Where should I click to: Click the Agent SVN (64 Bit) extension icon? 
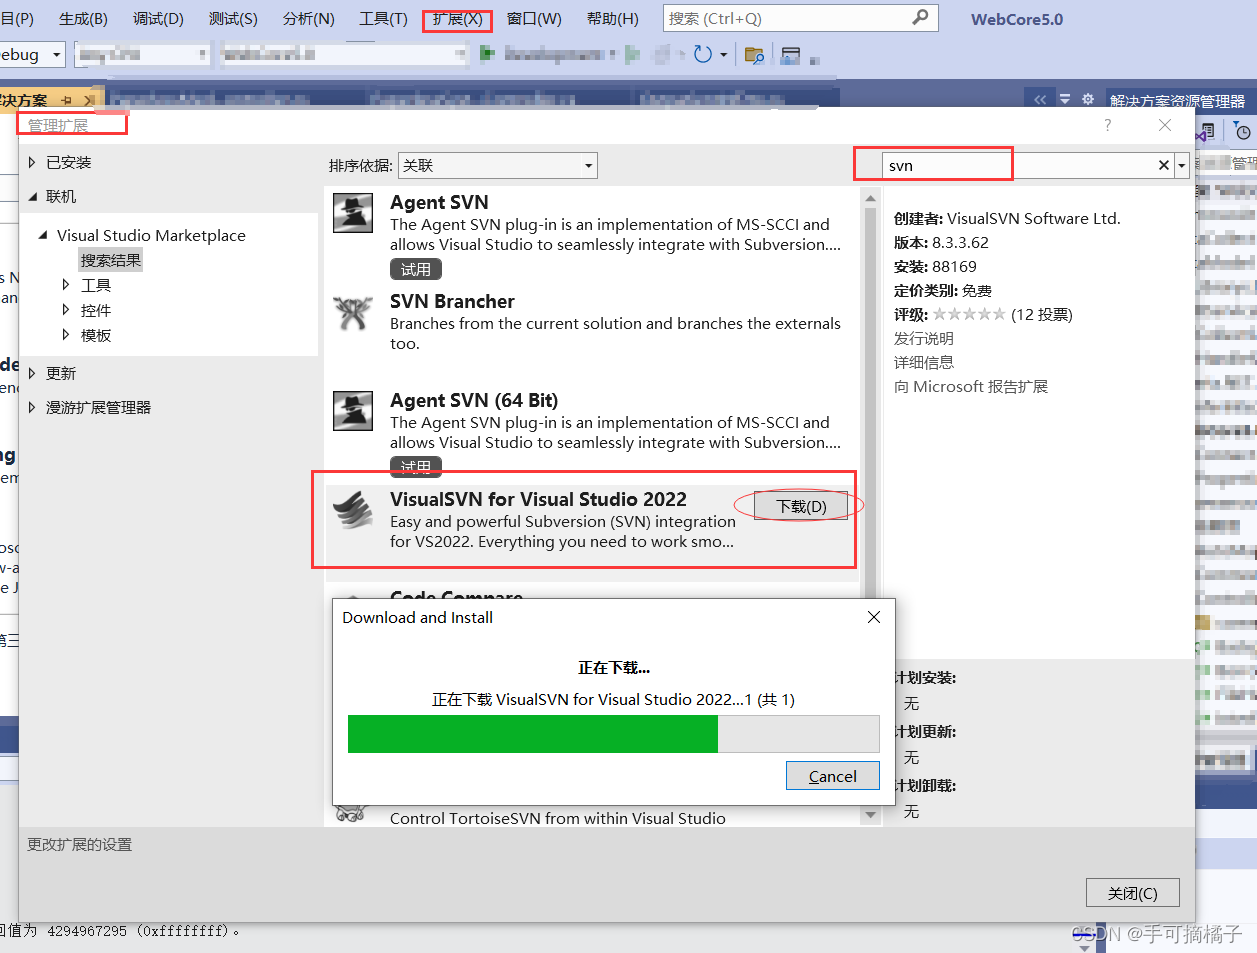353,411
